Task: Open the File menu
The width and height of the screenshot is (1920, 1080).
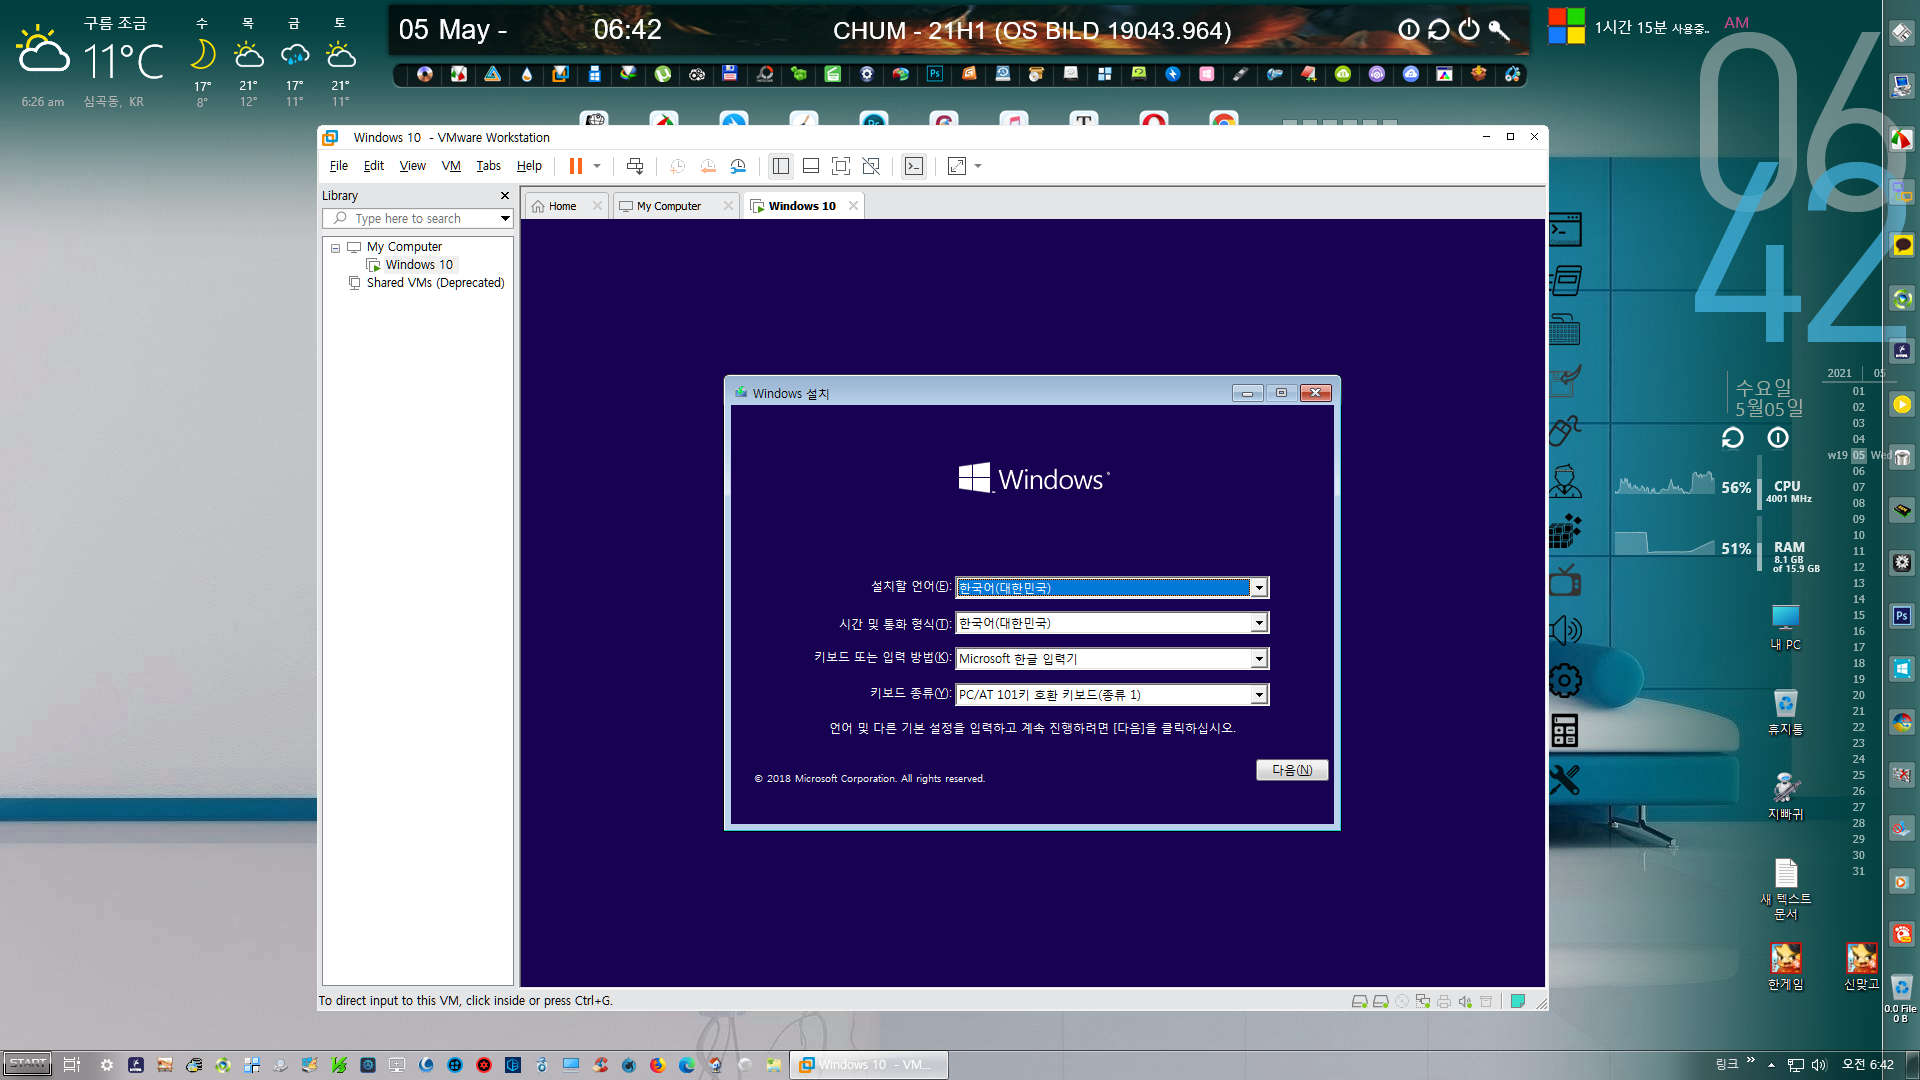Action: click(339, 166)
